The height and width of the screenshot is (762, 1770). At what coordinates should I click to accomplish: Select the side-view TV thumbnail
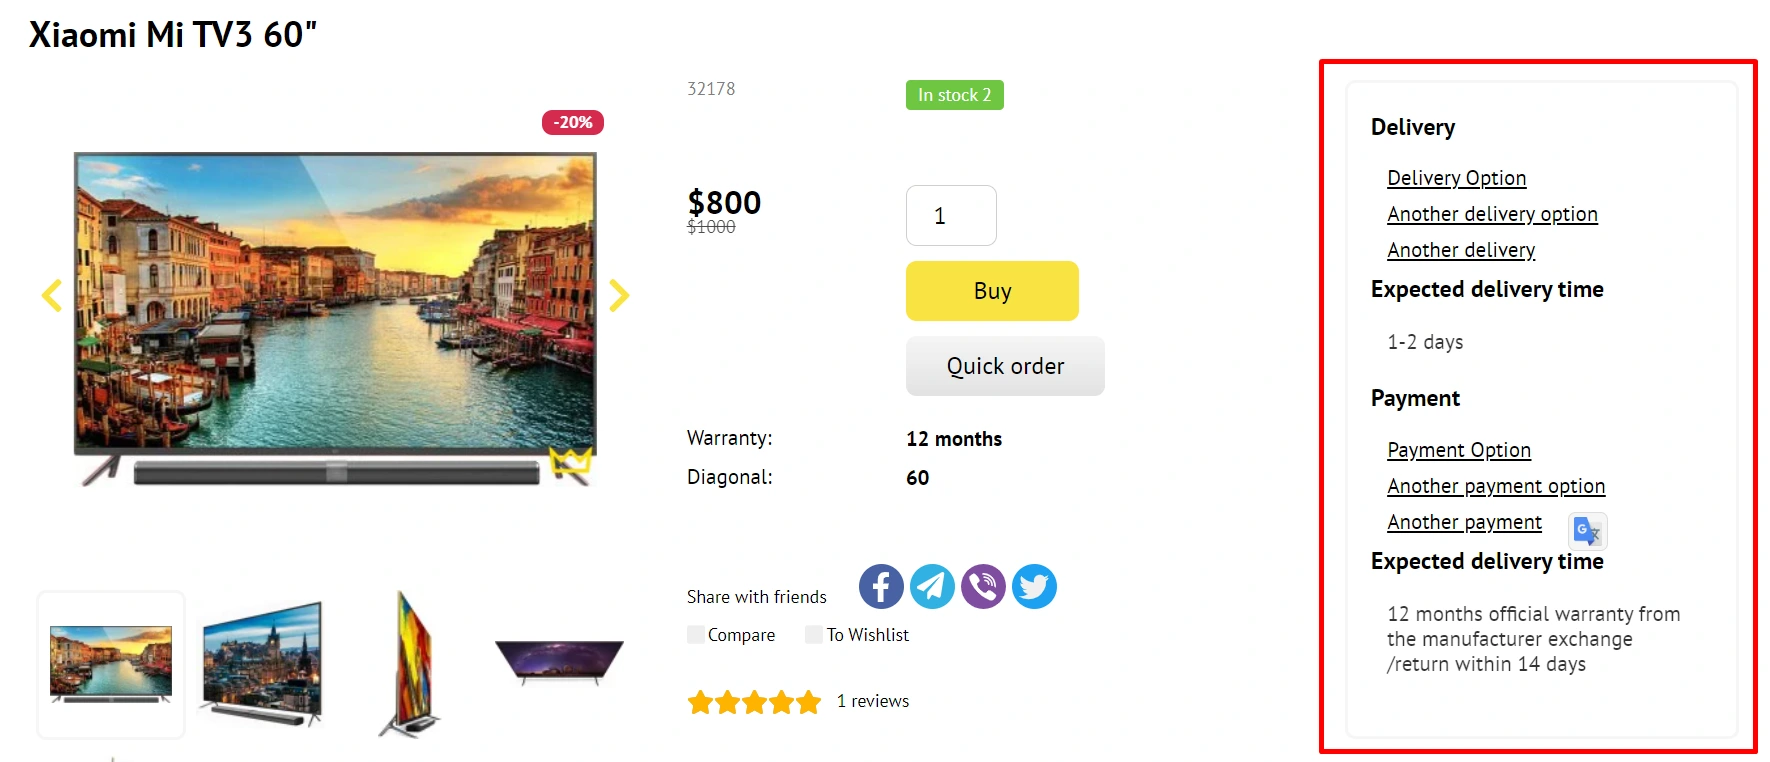(x=411, y=664)
